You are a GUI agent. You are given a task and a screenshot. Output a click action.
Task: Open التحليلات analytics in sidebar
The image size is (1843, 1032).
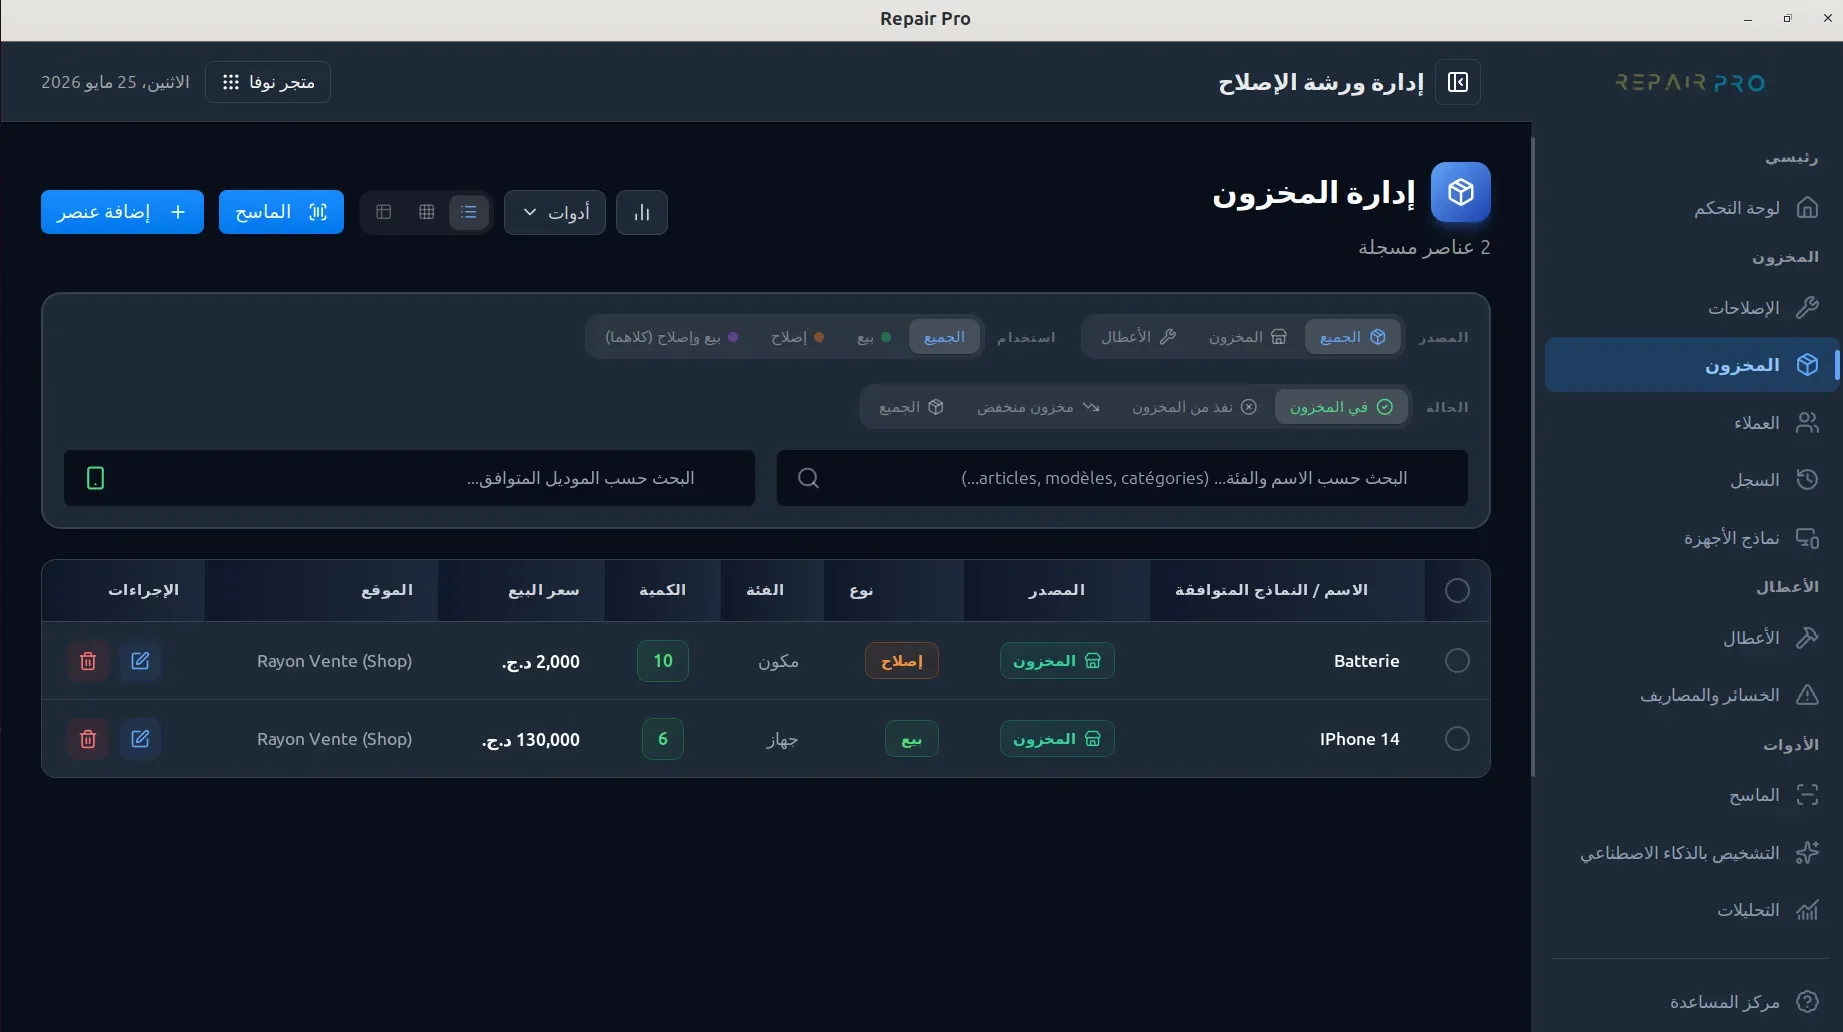click(x=1691, y=910)
